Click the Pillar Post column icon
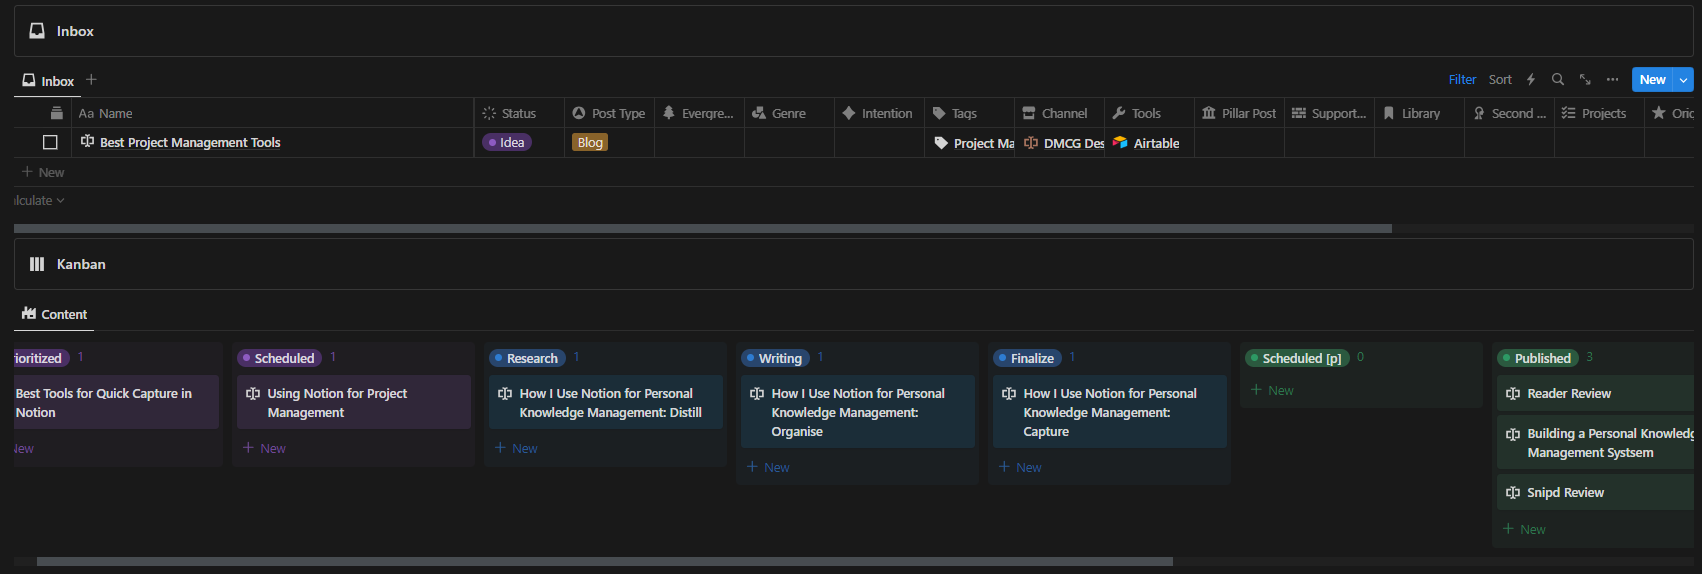Screen dimensions: 1702x574 point(1209,113)
